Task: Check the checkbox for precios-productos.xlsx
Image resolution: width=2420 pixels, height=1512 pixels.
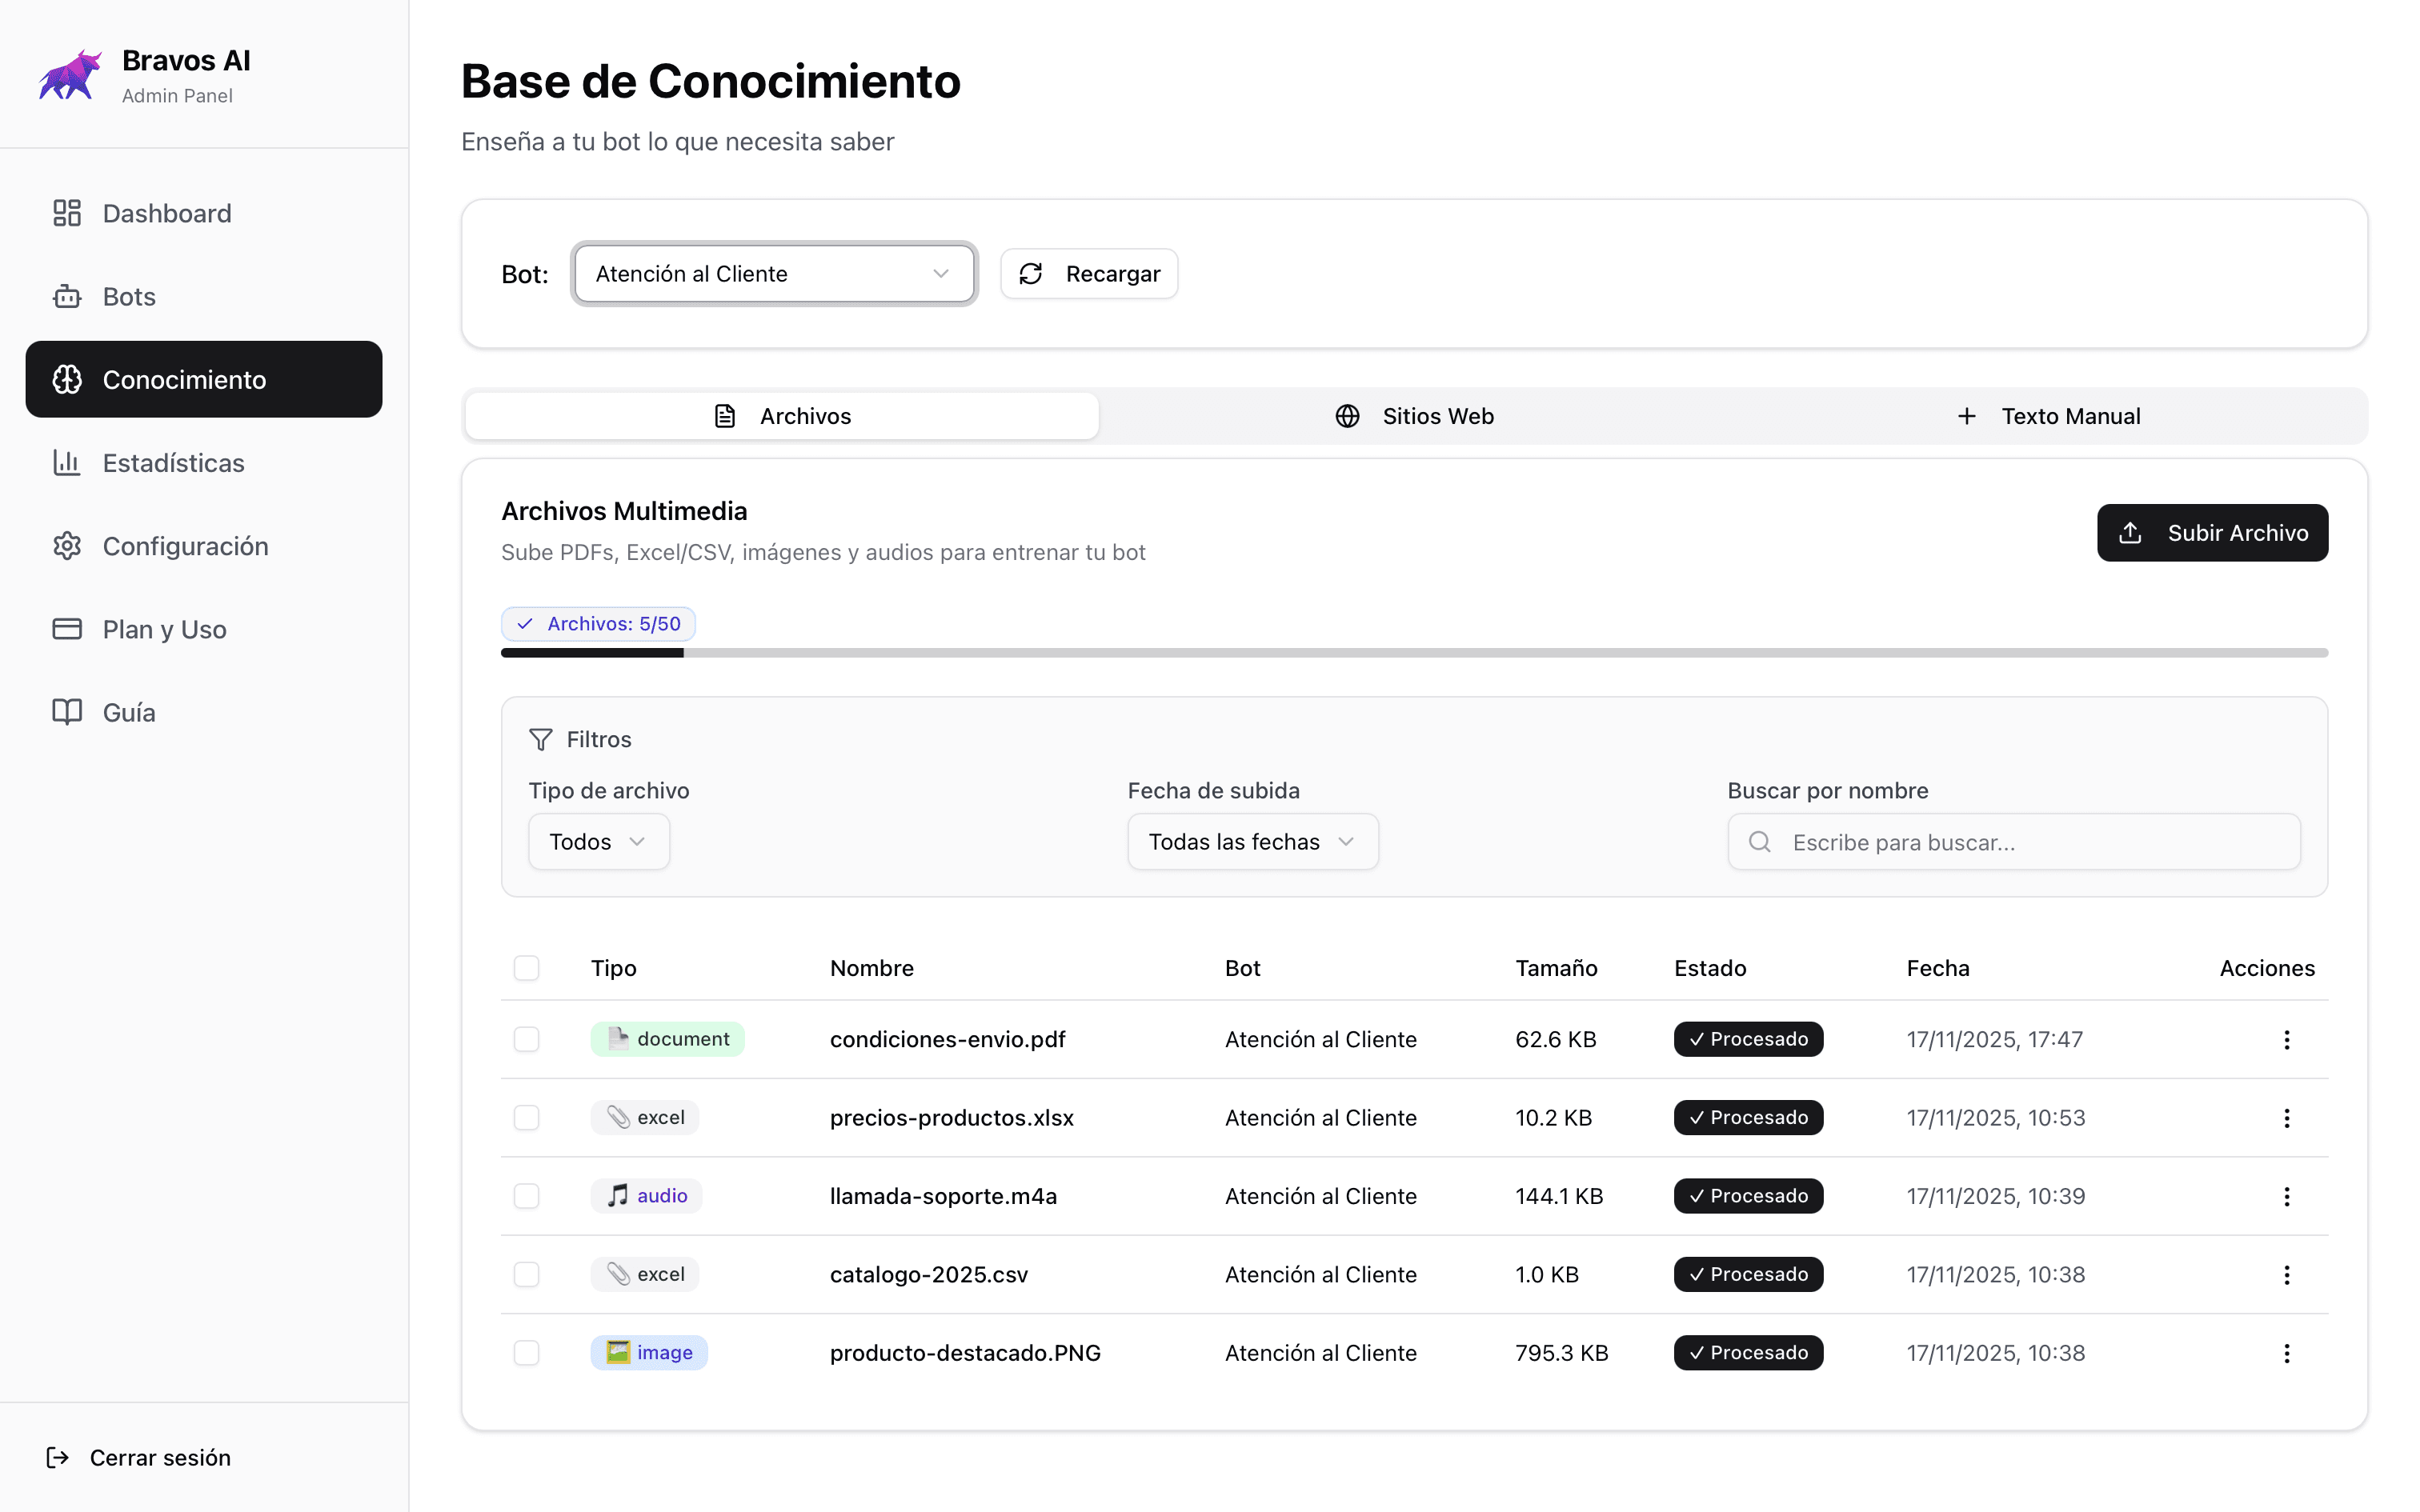Action: point(527,1117)
